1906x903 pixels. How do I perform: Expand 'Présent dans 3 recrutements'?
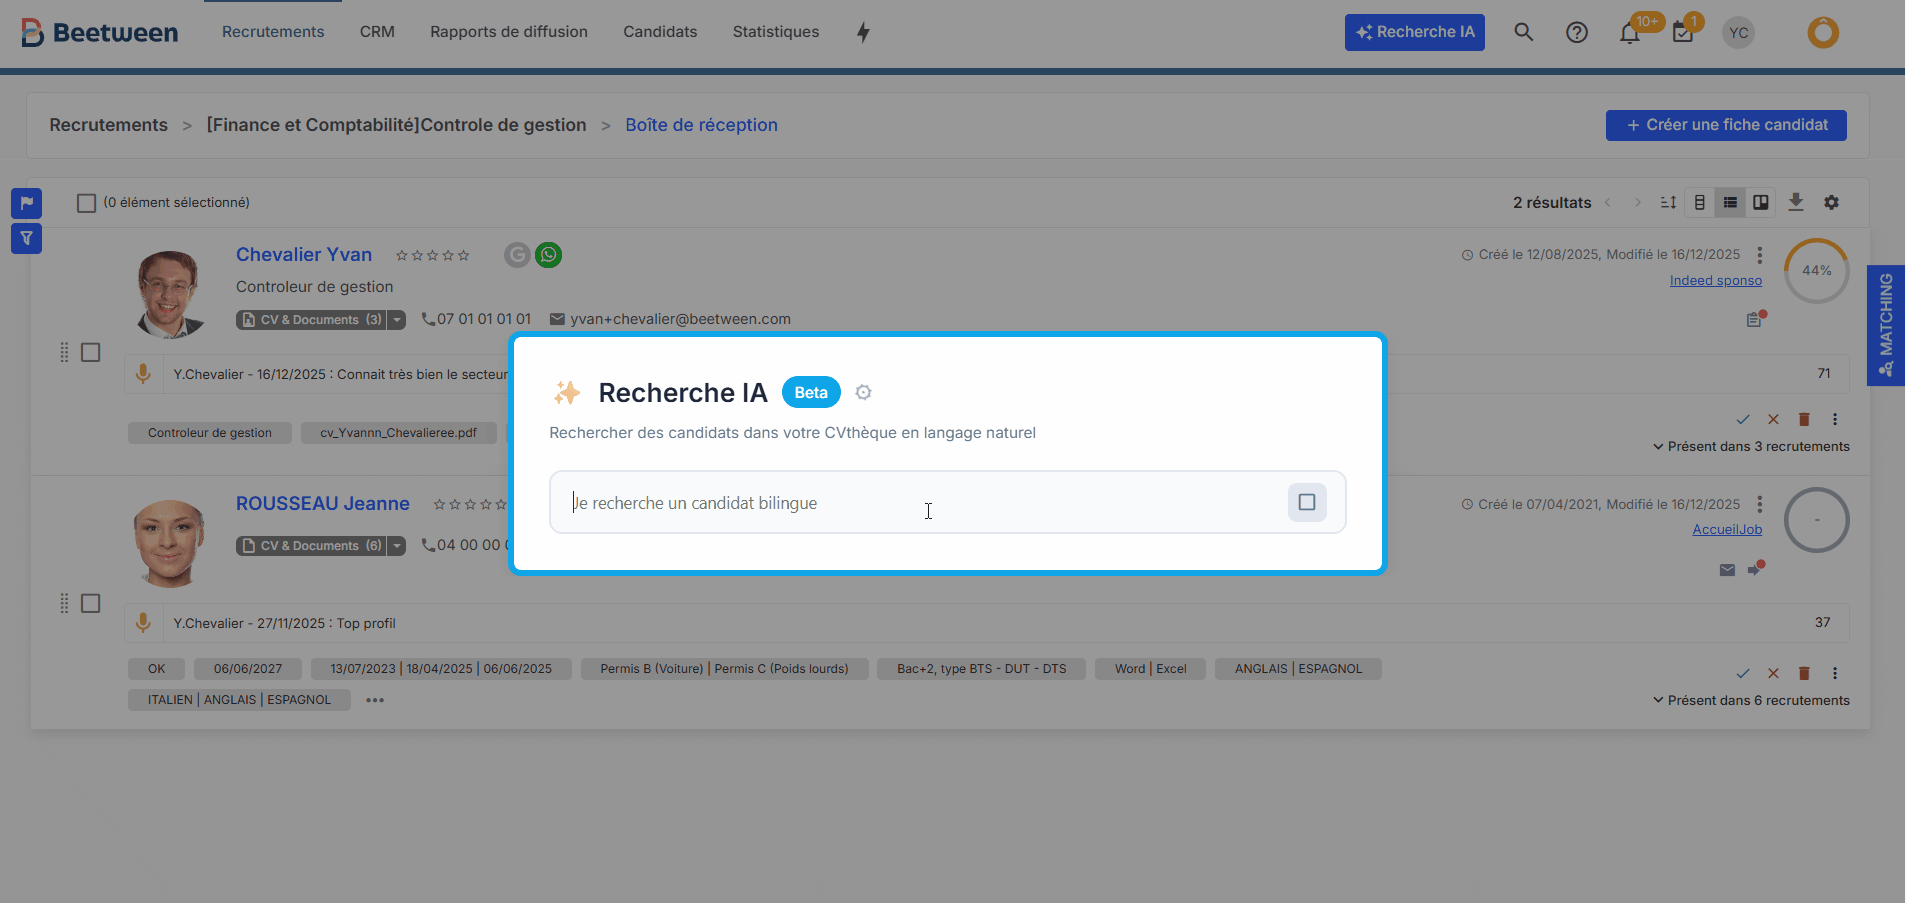point(1750,447)
